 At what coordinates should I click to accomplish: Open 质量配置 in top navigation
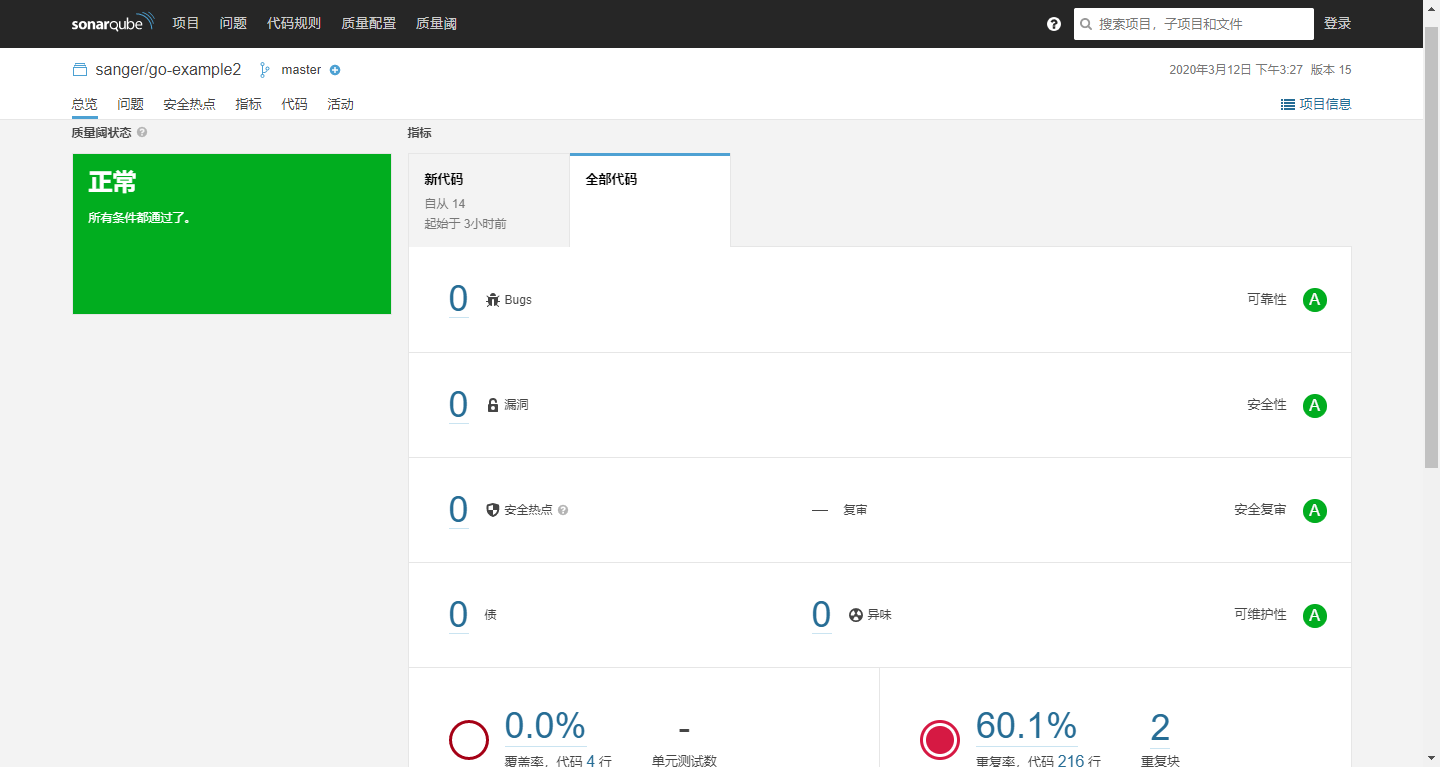point(368,23)
